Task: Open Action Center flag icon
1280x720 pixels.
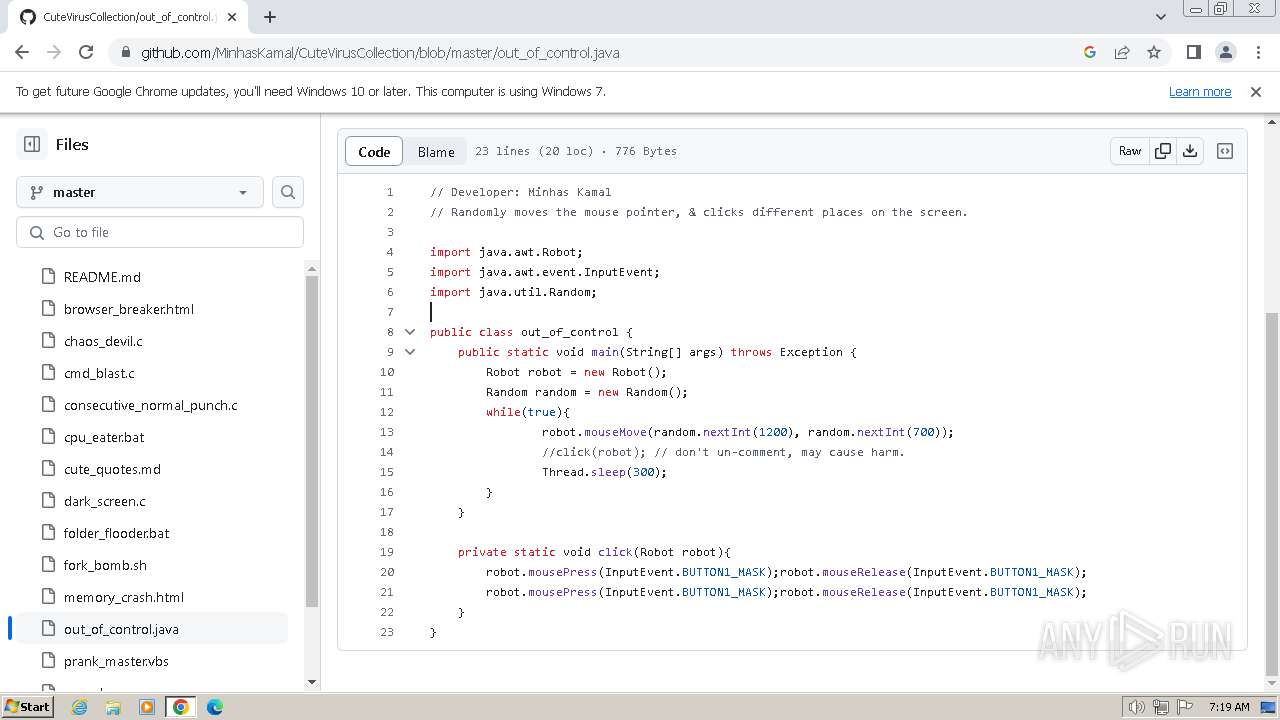Action: pos(1185,707)
